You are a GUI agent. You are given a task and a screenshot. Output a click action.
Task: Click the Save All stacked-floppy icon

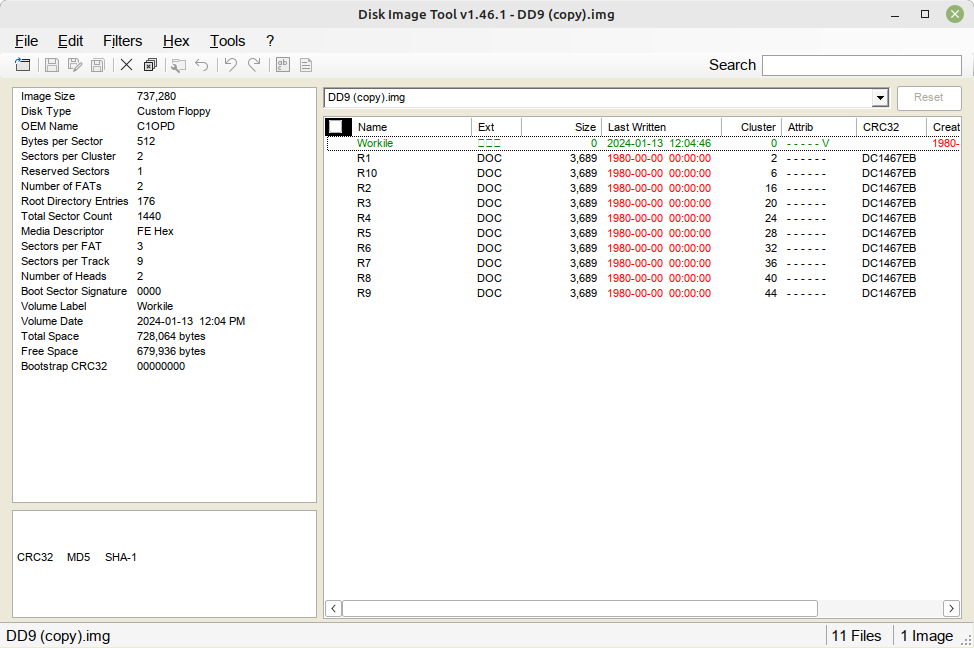pyautogui.click(x=98, y=65)
